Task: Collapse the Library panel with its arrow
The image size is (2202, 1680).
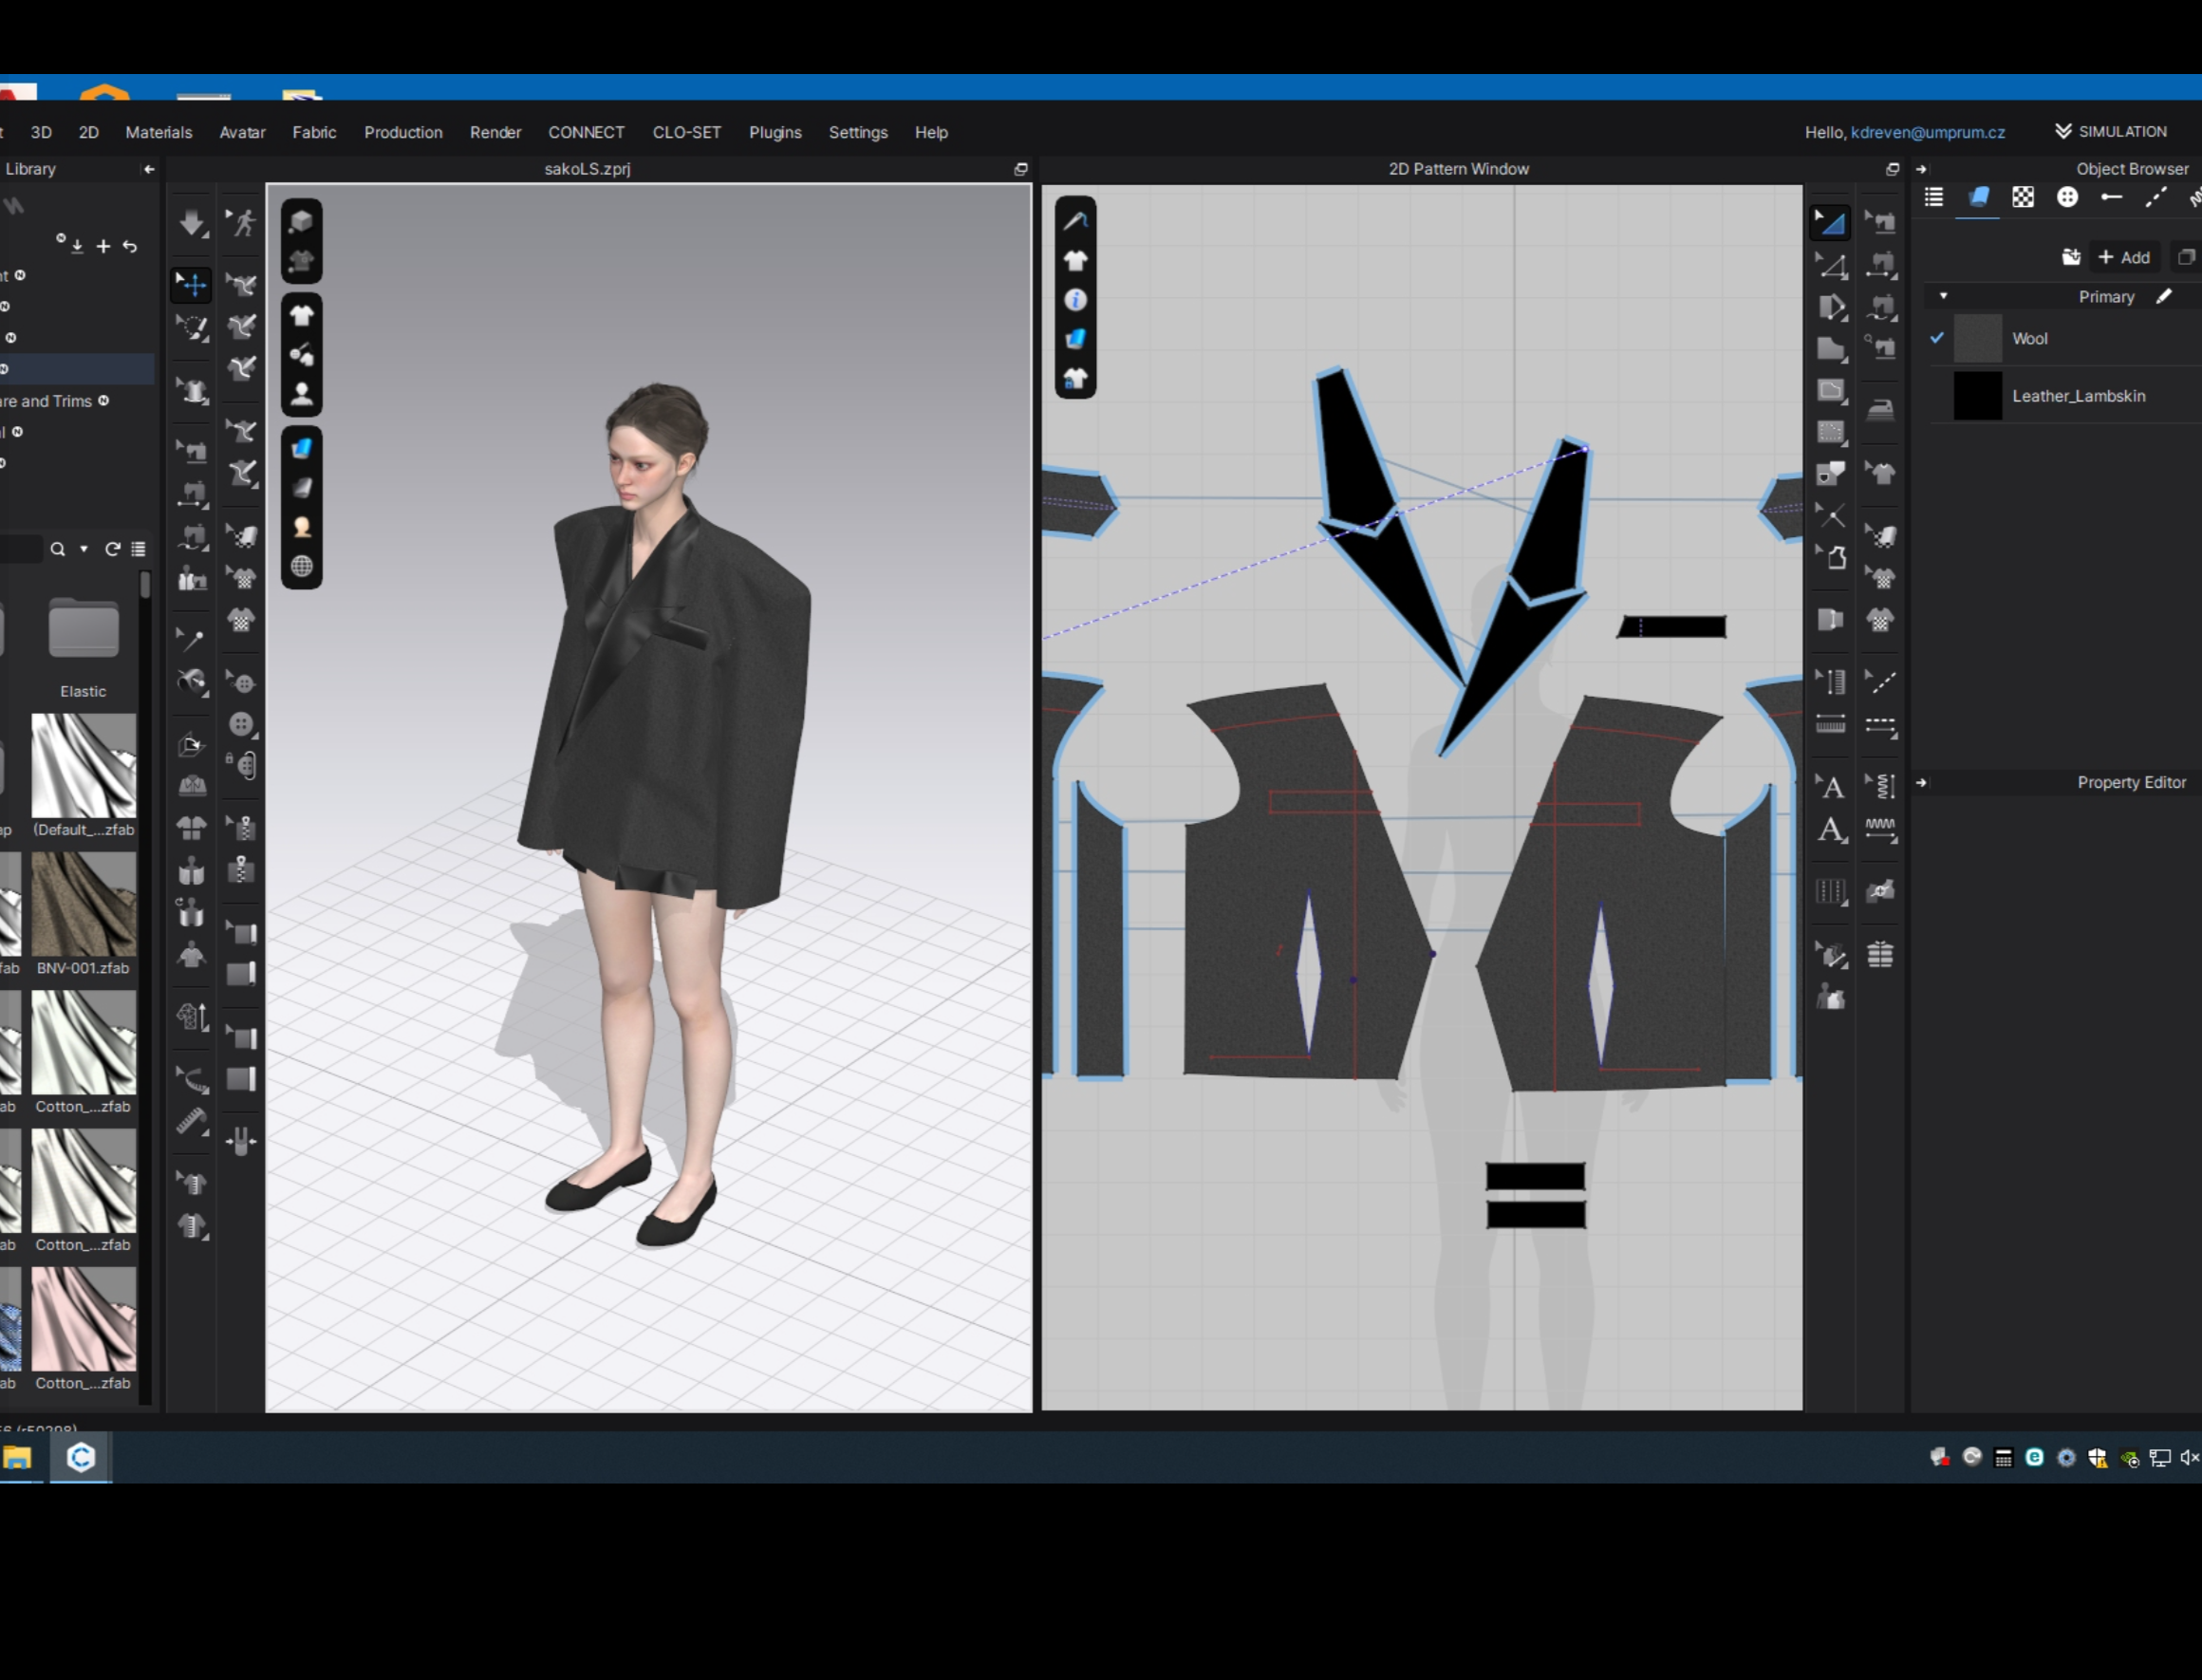Action: [x=150, y=169]
